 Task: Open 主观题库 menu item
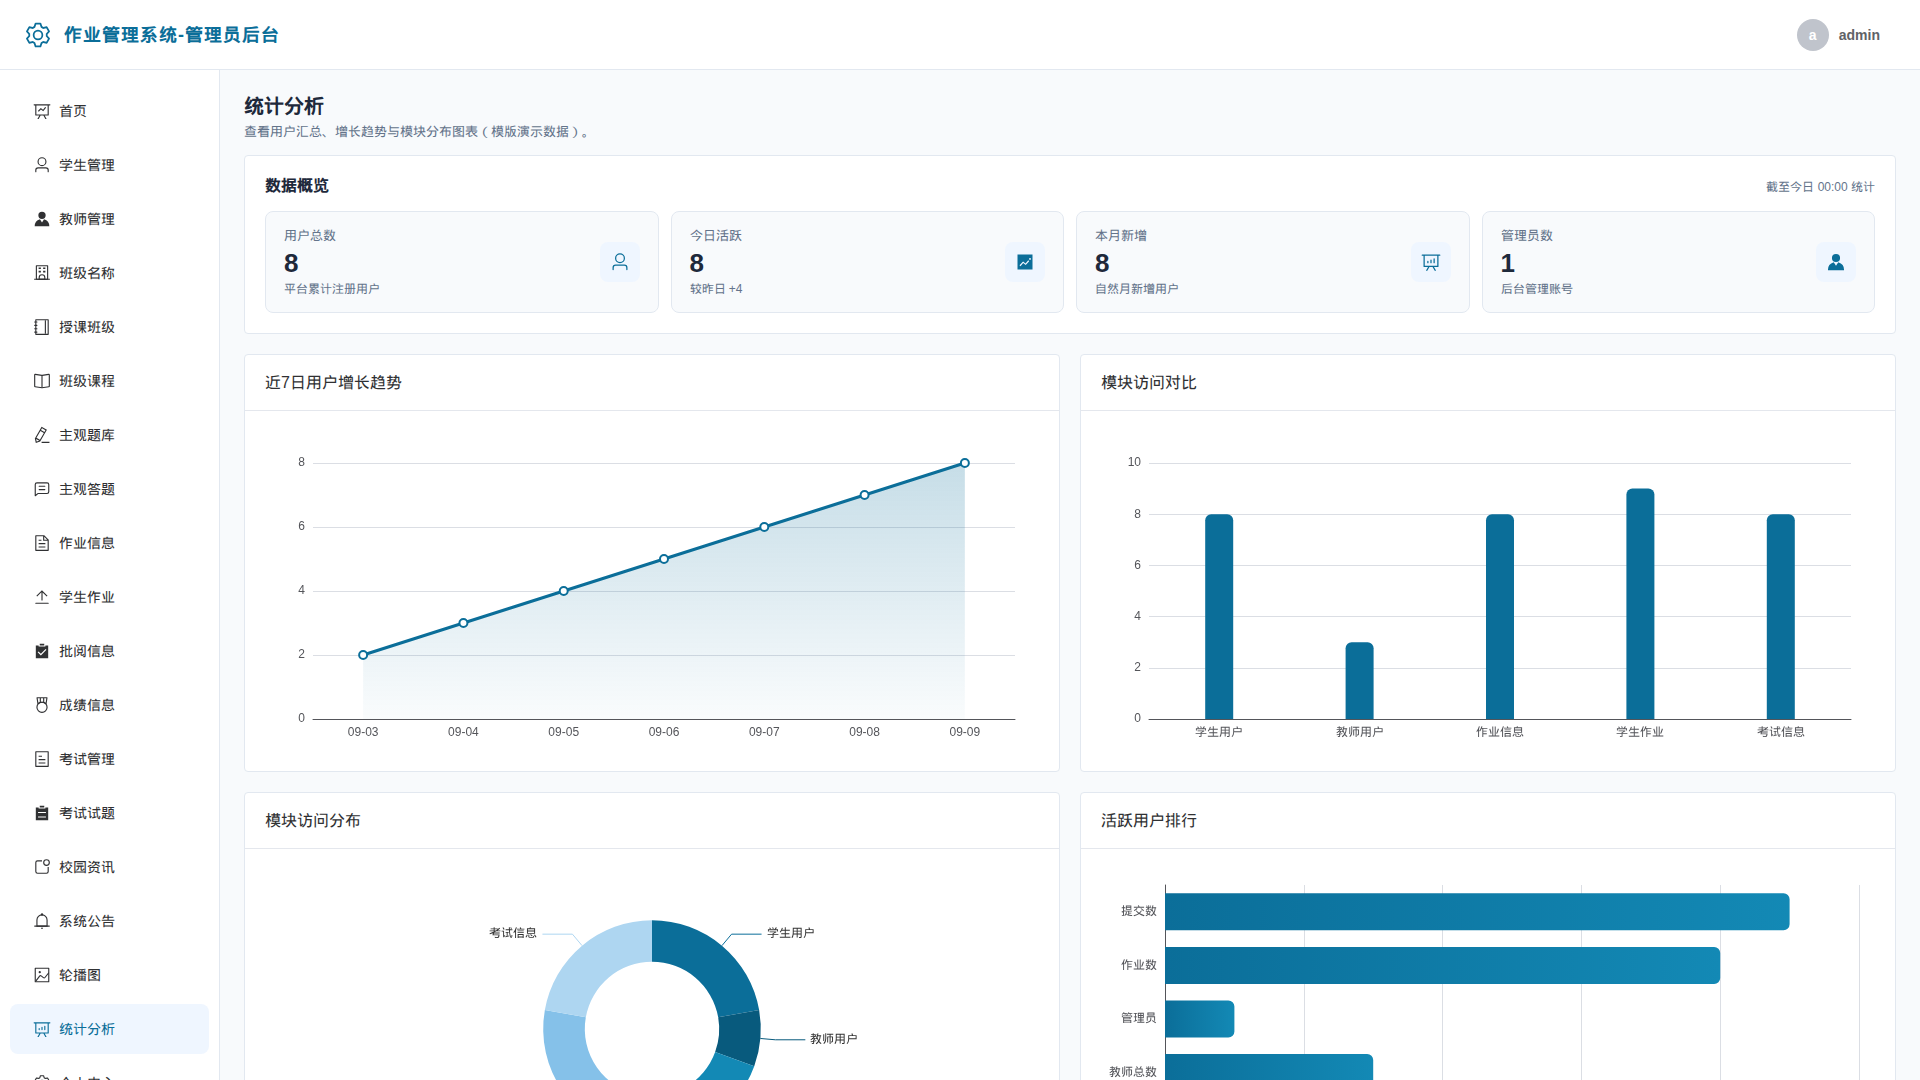(x=109, y=435)
